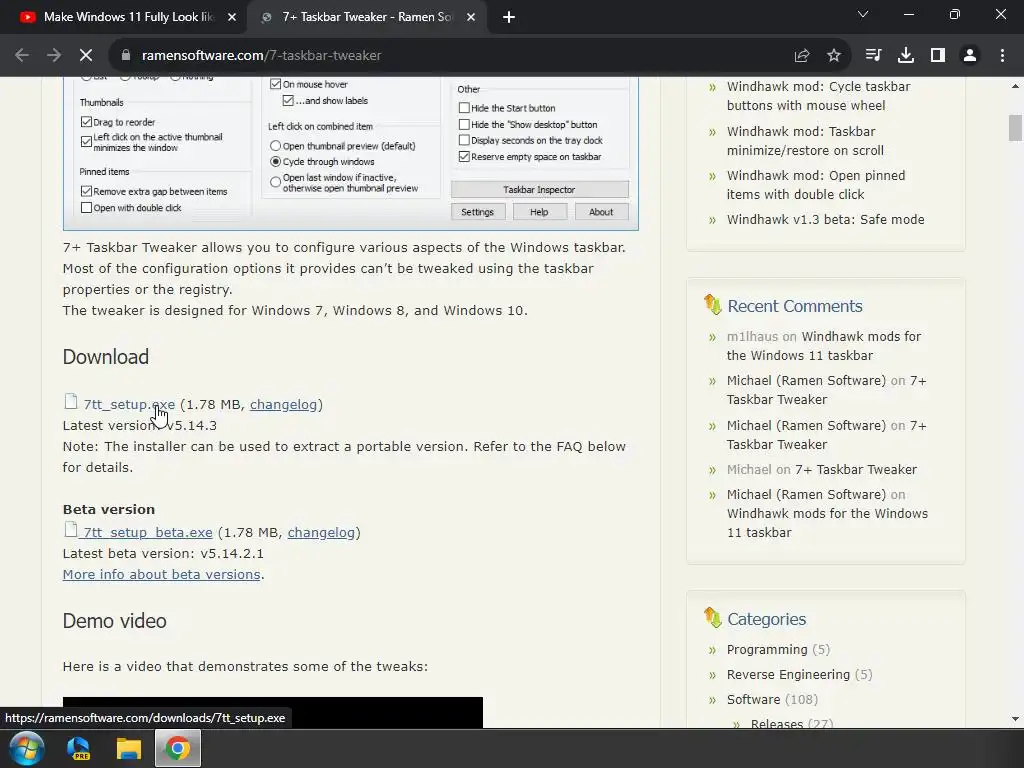Click On mouse hover checkbox
The height and width of the screenshot is (768, 1024).
point(276,84)
